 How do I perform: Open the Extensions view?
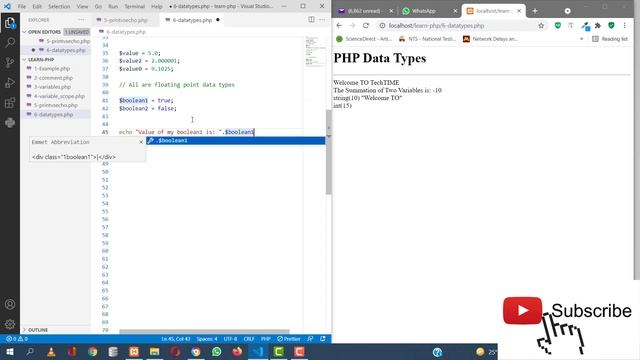coord(10,102)
